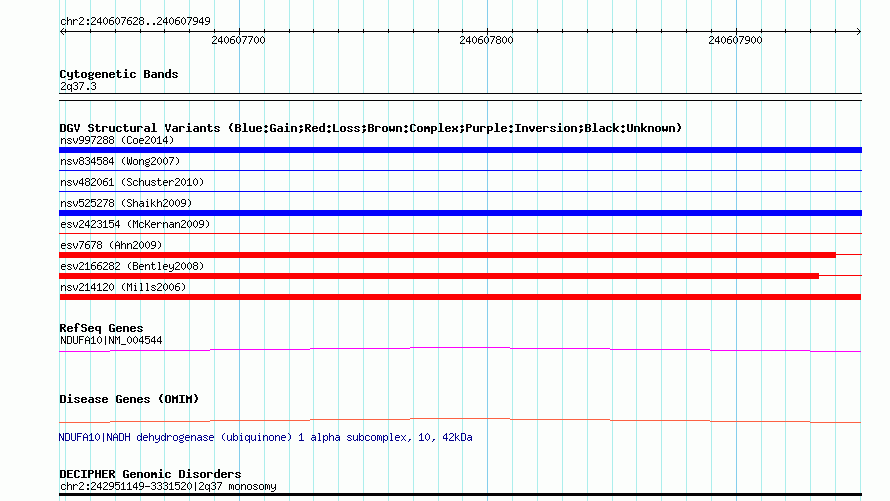Image resolution: width=890 pixels, height=501 pixels.
Task: Open the esv2423154 (McKernan2009) variant label
Action: click(135, 224)
